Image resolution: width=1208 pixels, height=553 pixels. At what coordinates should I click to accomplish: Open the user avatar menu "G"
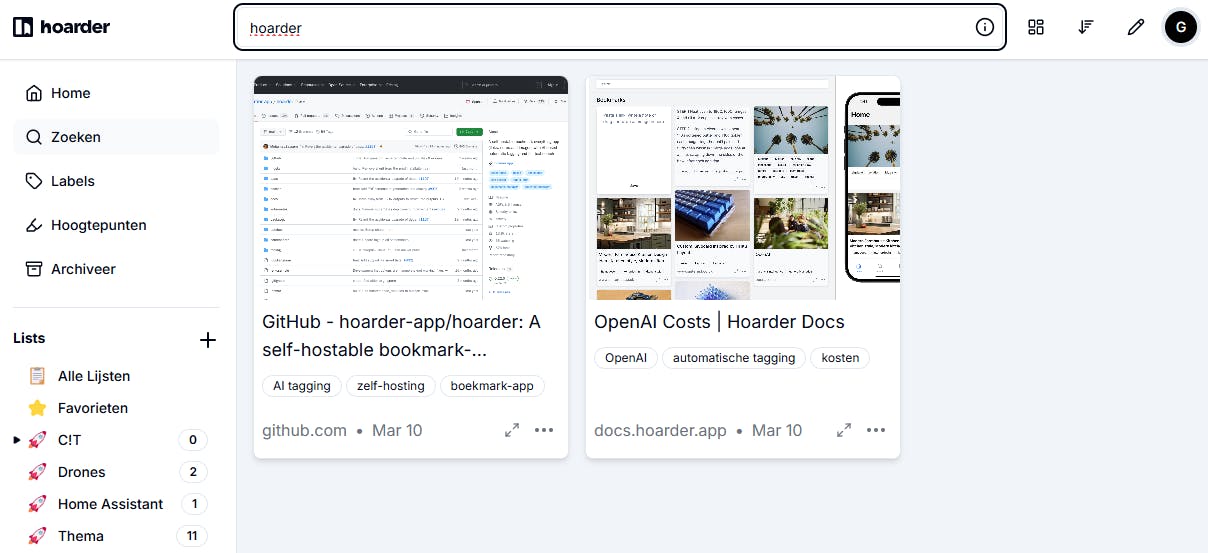point(1181,27)
